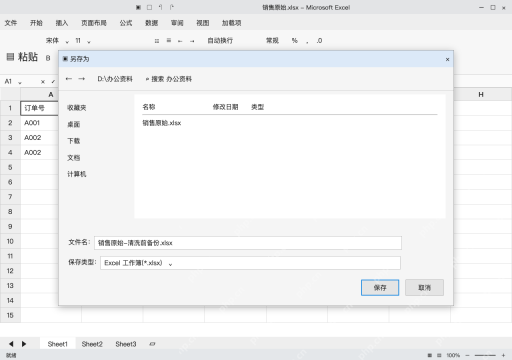Screen dimensions: 512x360
Task: Select 计算机 (Computer) in the dialog sidebar
Action: 77,174
